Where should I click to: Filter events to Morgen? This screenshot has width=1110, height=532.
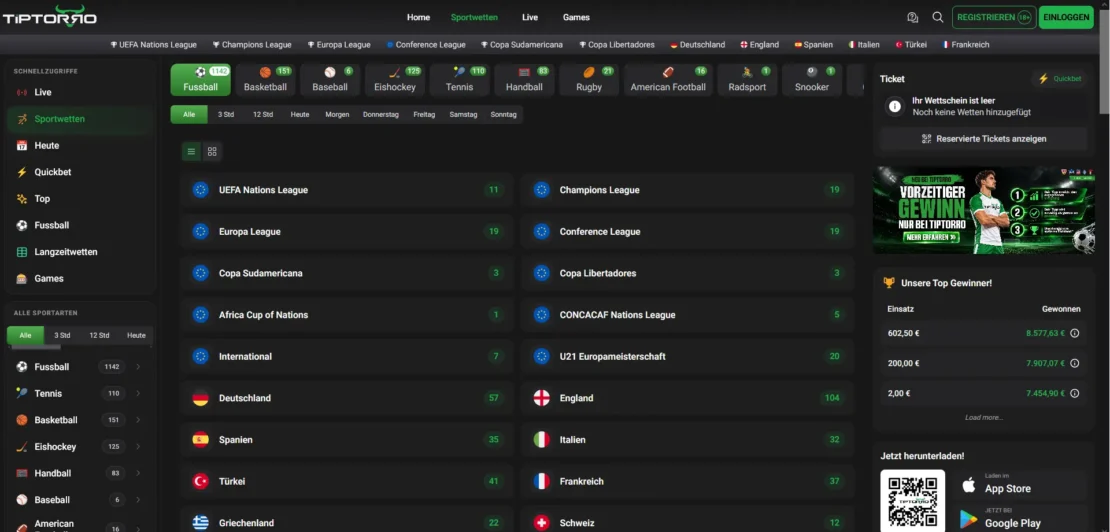click(x=337, y=115)
